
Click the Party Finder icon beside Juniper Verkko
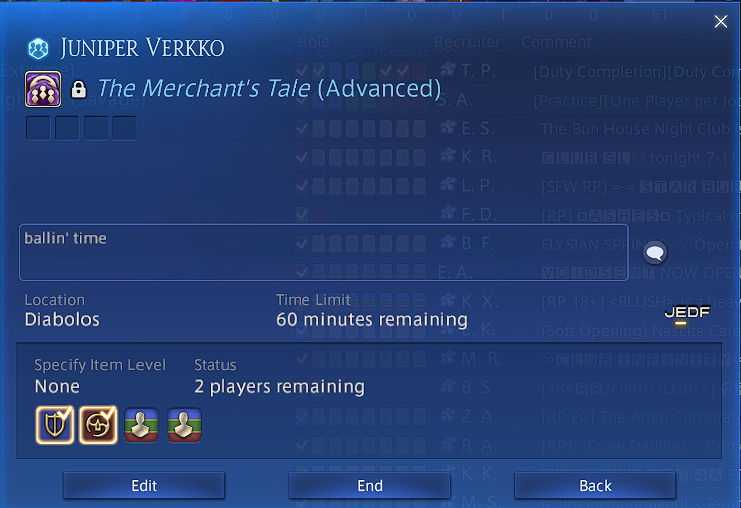[x=38, y=48]
